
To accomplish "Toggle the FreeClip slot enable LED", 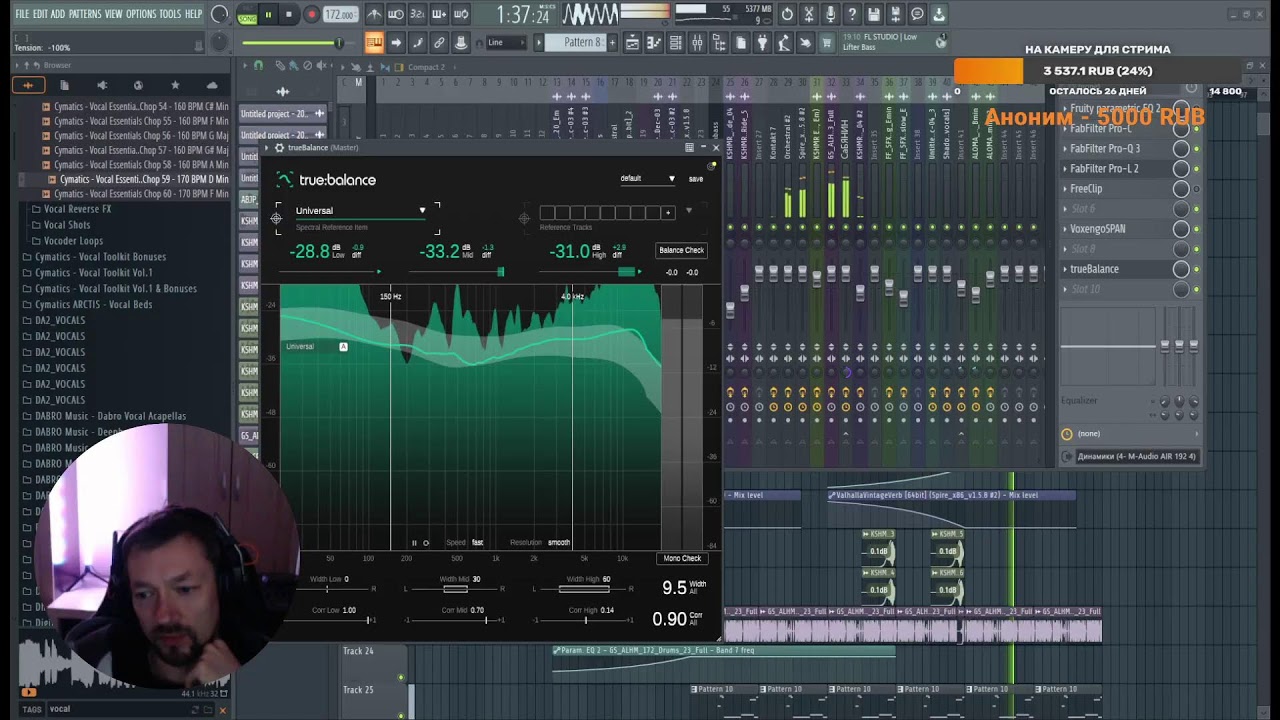I will pyautogui.click(x=1196, y=189).
